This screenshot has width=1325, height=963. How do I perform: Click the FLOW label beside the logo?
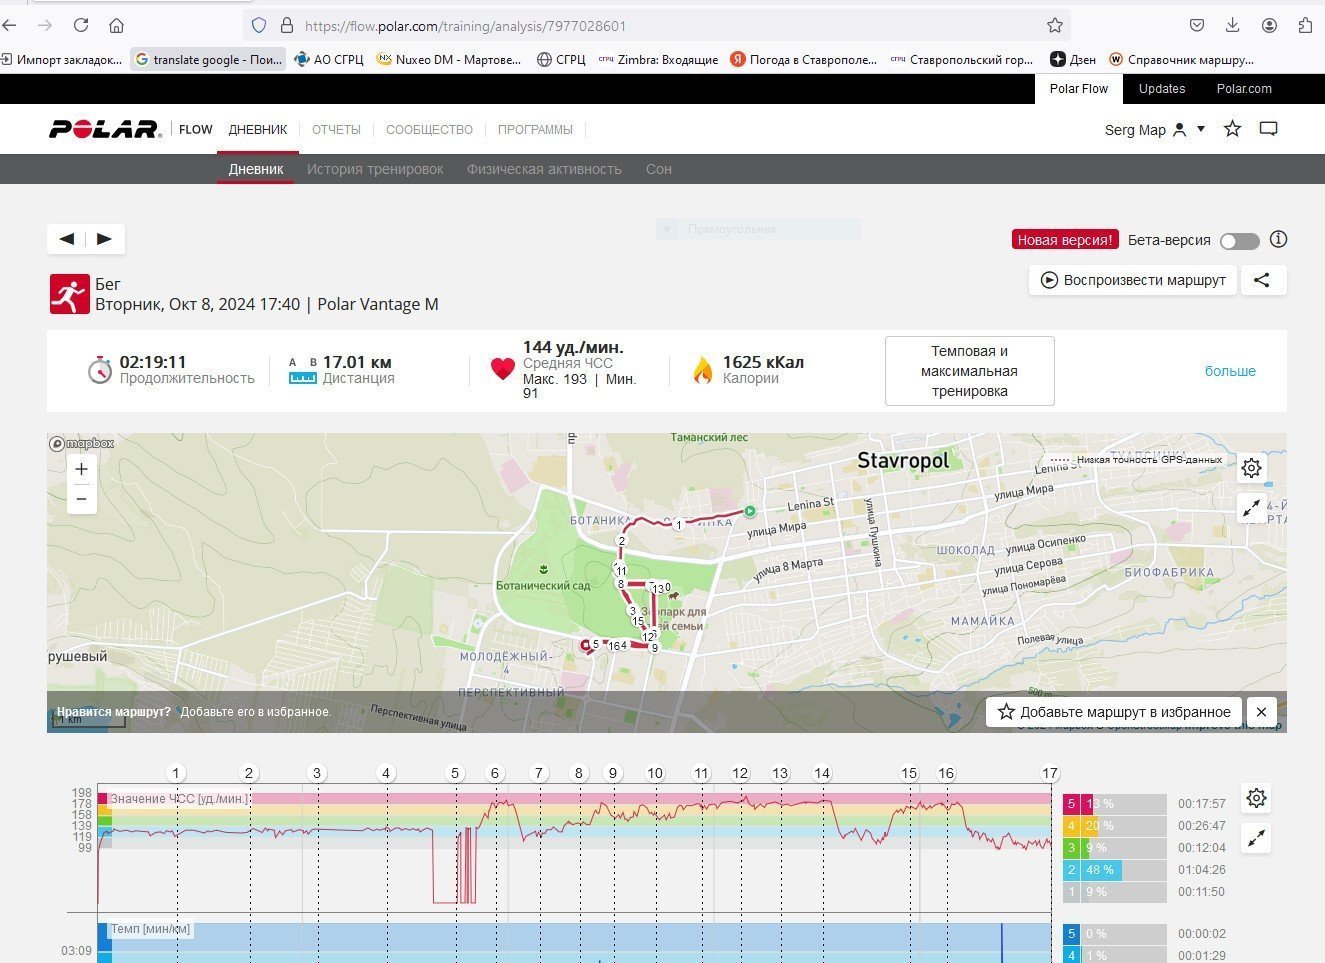click(196, 130)
